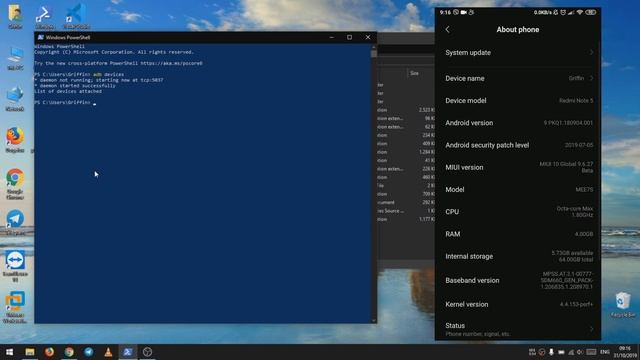This screenshot has width=640, height=360.
Task: Minimize the PowerShell window
Action: 331,37
